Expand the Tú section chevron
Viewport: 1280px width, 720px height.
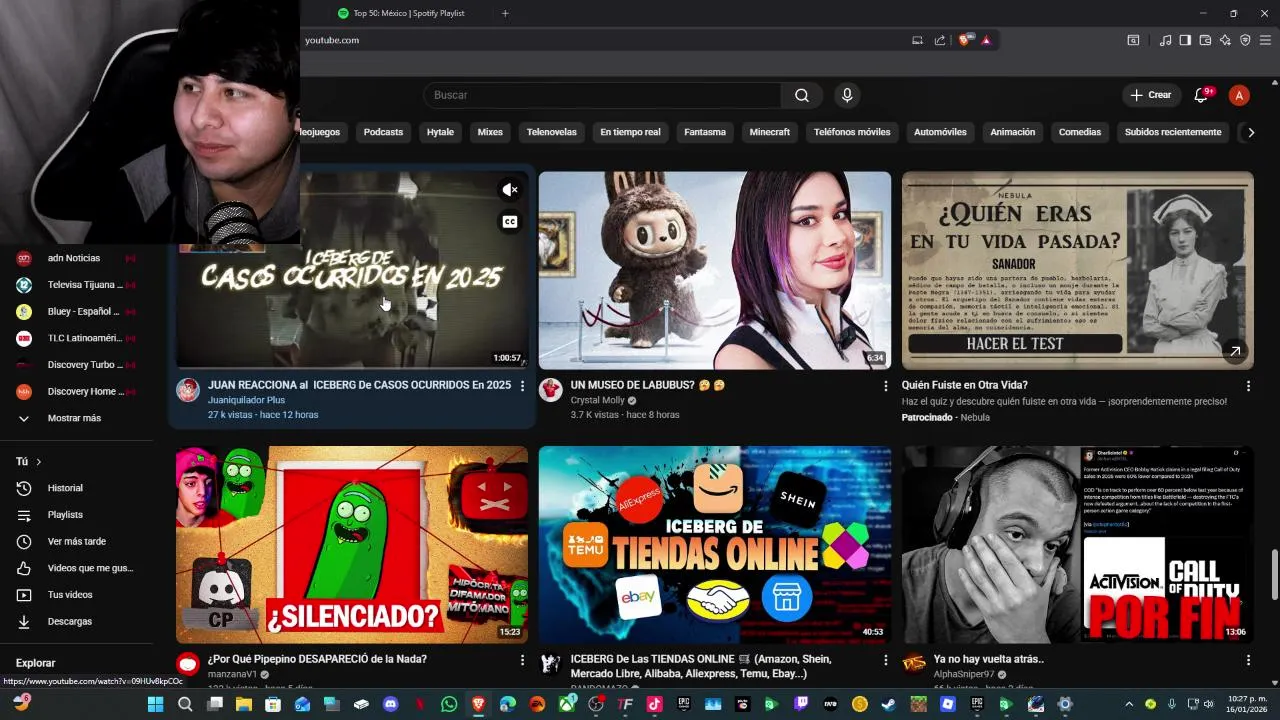pyautogui.click(x=39, y=462)
